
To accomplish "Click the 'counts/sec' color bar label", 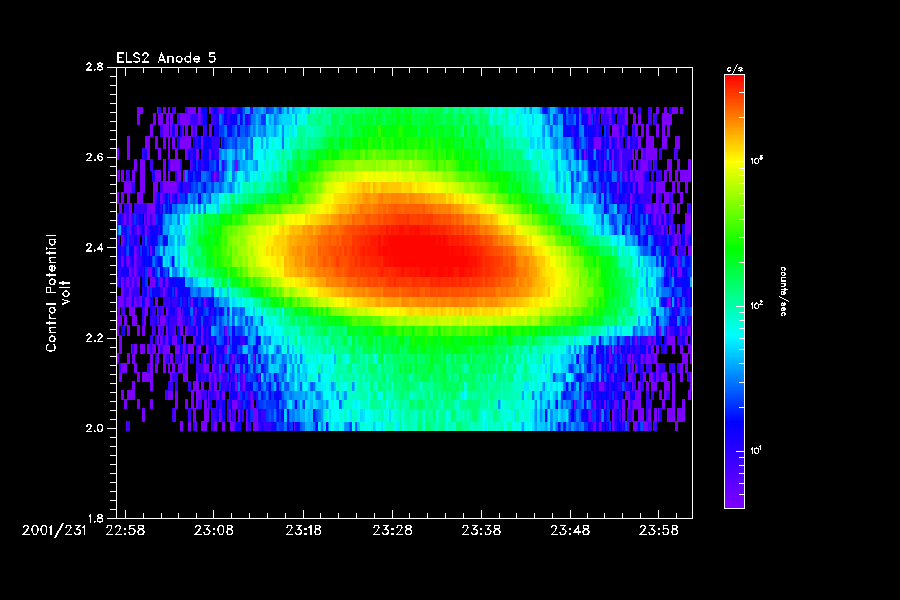I will [783, 291].
